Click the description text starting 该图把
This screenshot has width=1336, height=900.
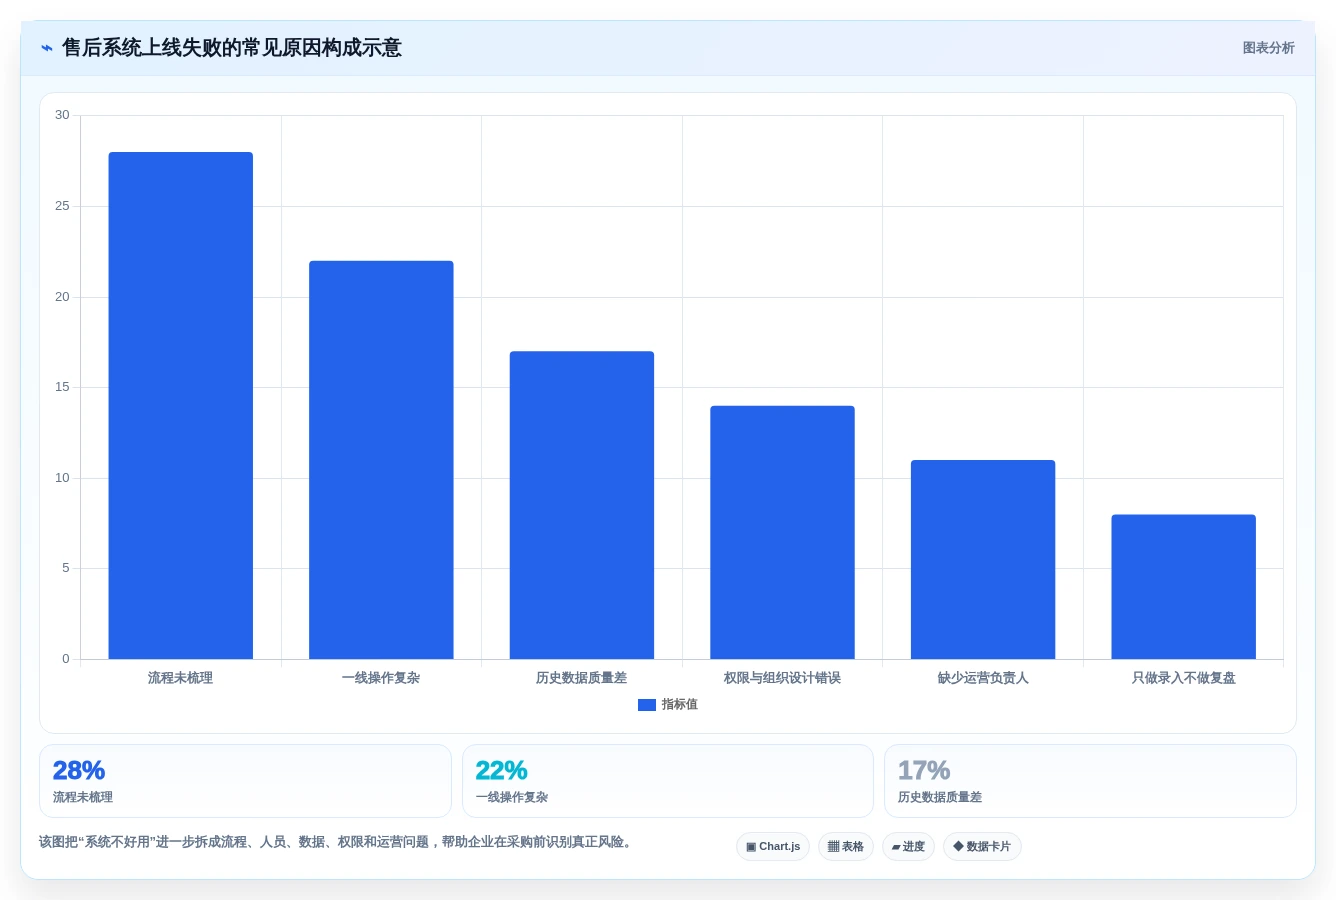pyautogui.click(x=337, y=842)
